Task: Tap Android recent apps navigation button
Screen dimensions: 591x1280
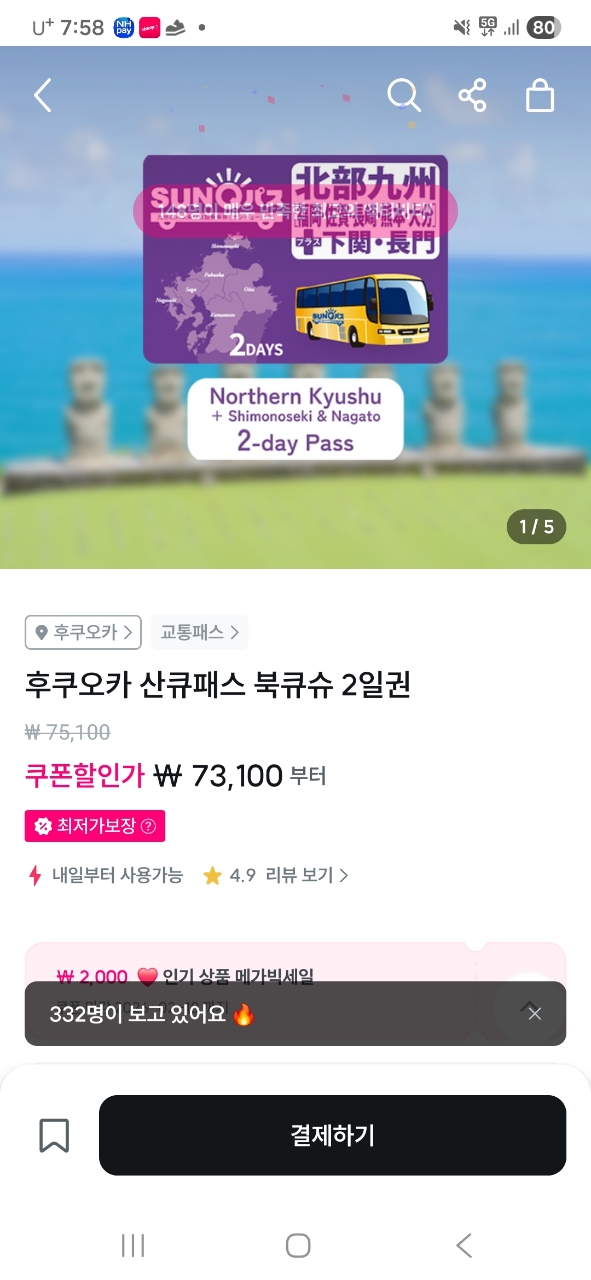Action: pyautogui.click(x=133, y=1245)
